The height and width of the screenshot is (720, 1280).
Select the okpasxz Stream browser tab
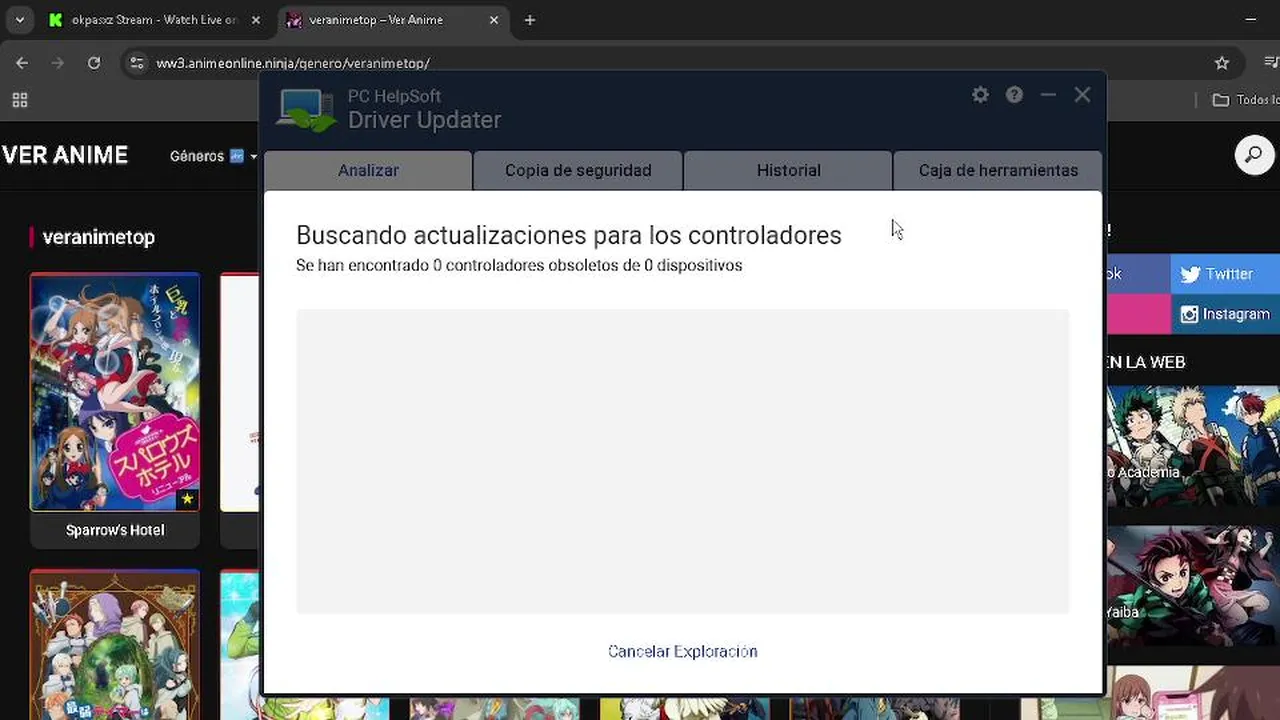tap(155, 20)
